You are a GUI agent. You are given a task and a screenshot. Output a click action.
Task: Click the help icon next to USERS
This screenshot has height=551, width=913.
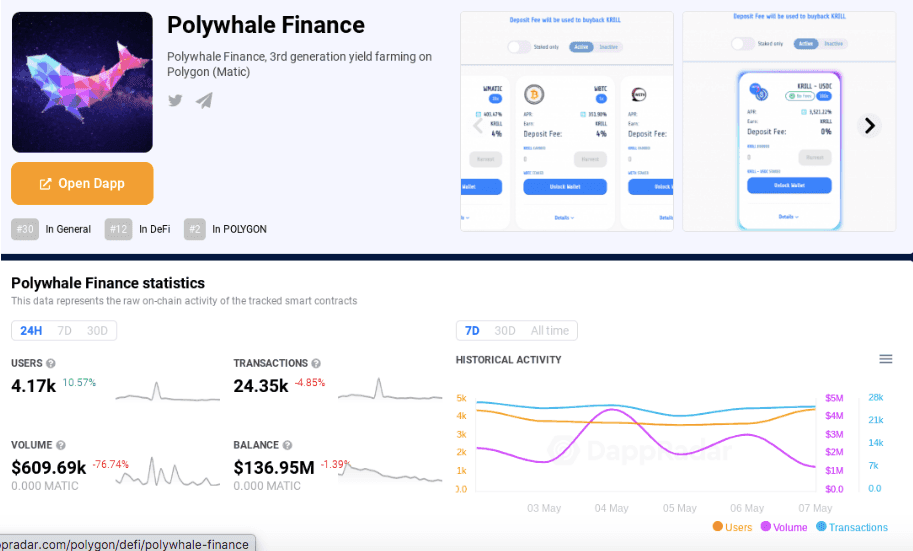click(51, 364)
